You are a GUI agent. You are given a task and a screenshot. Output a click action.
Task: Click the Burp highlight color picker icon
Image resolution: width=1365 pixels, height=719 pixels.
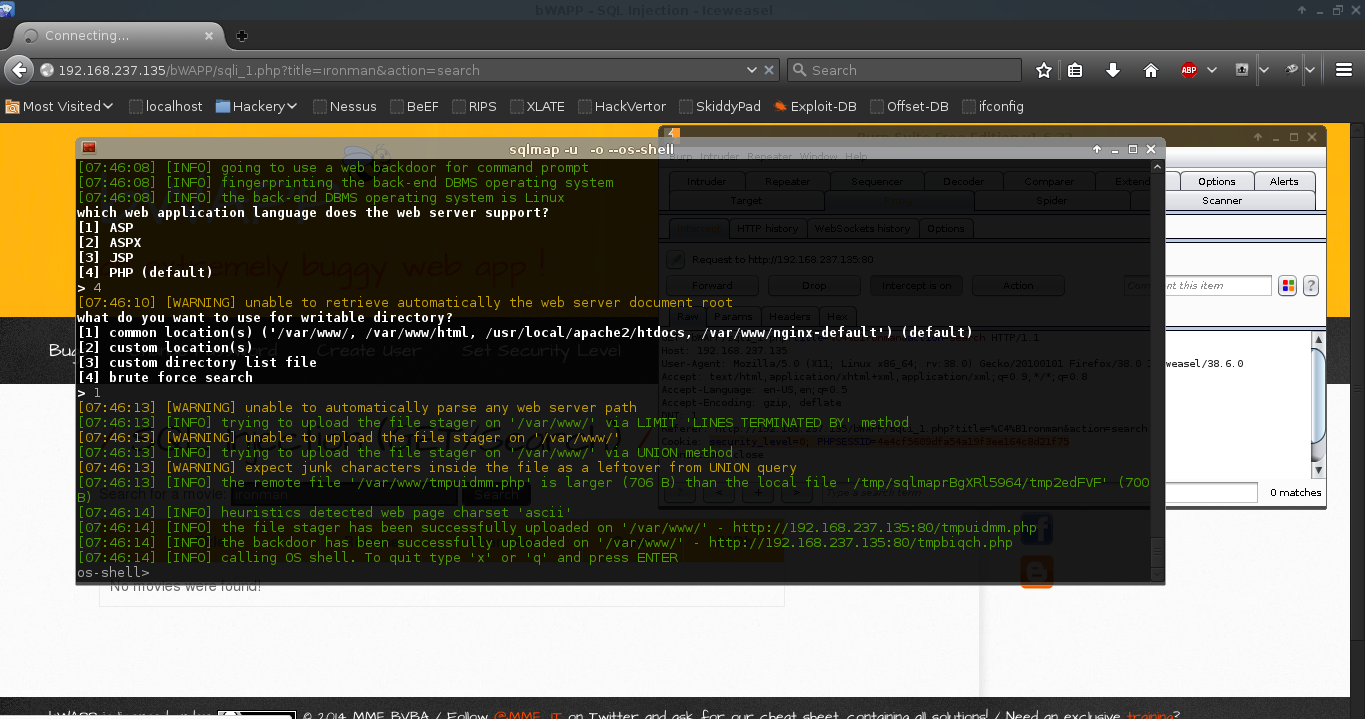(x=1287, y=286)
